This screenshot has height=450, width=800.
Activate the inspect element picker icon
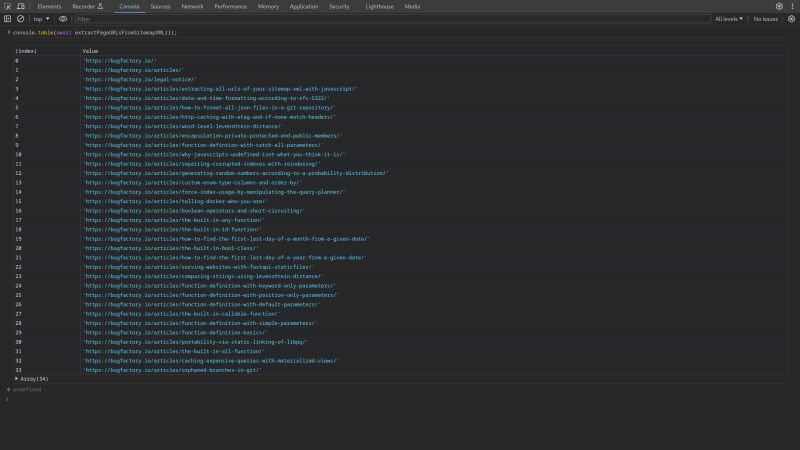tap(8, 7)
